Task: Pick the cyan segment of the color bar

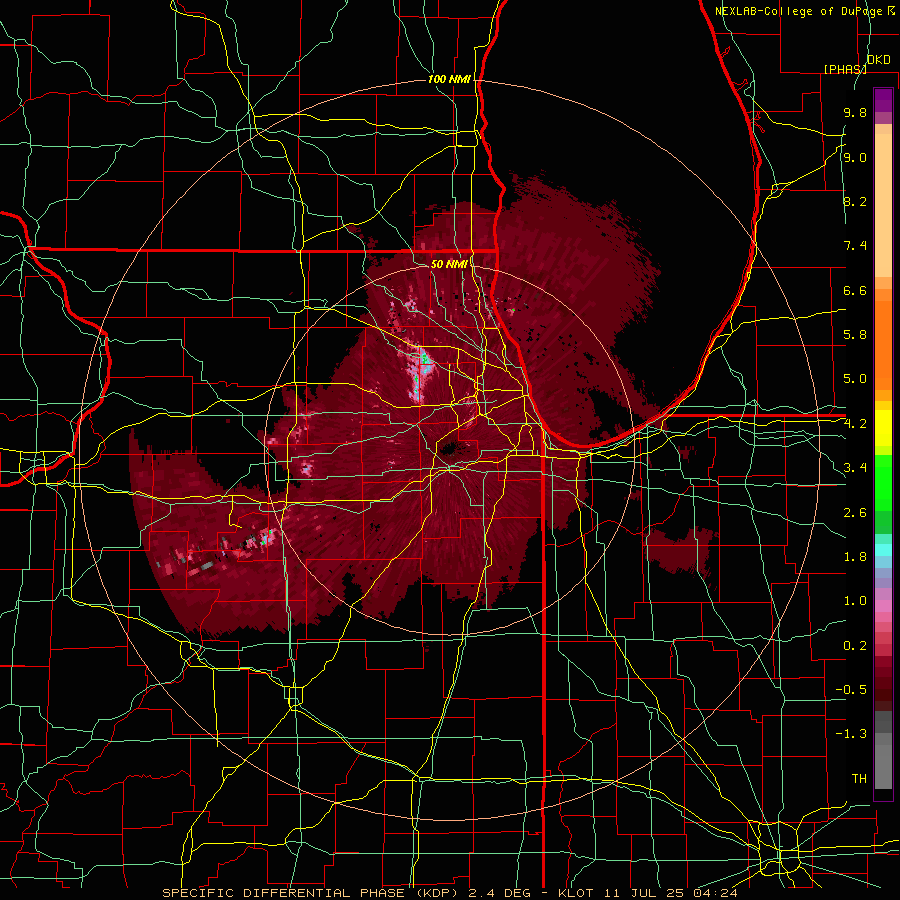Action: pos(883,550)
